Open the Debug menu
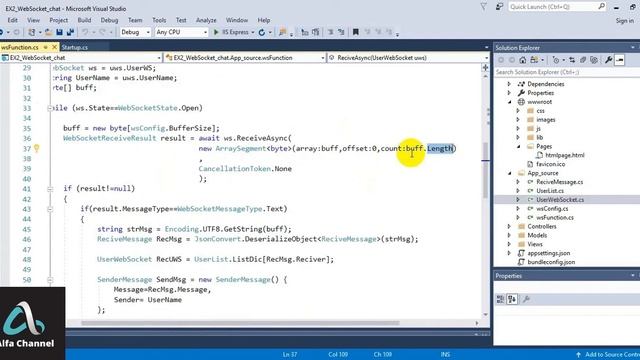The height and width of the screenshot is (360, 640). click(x=109, y=20)
